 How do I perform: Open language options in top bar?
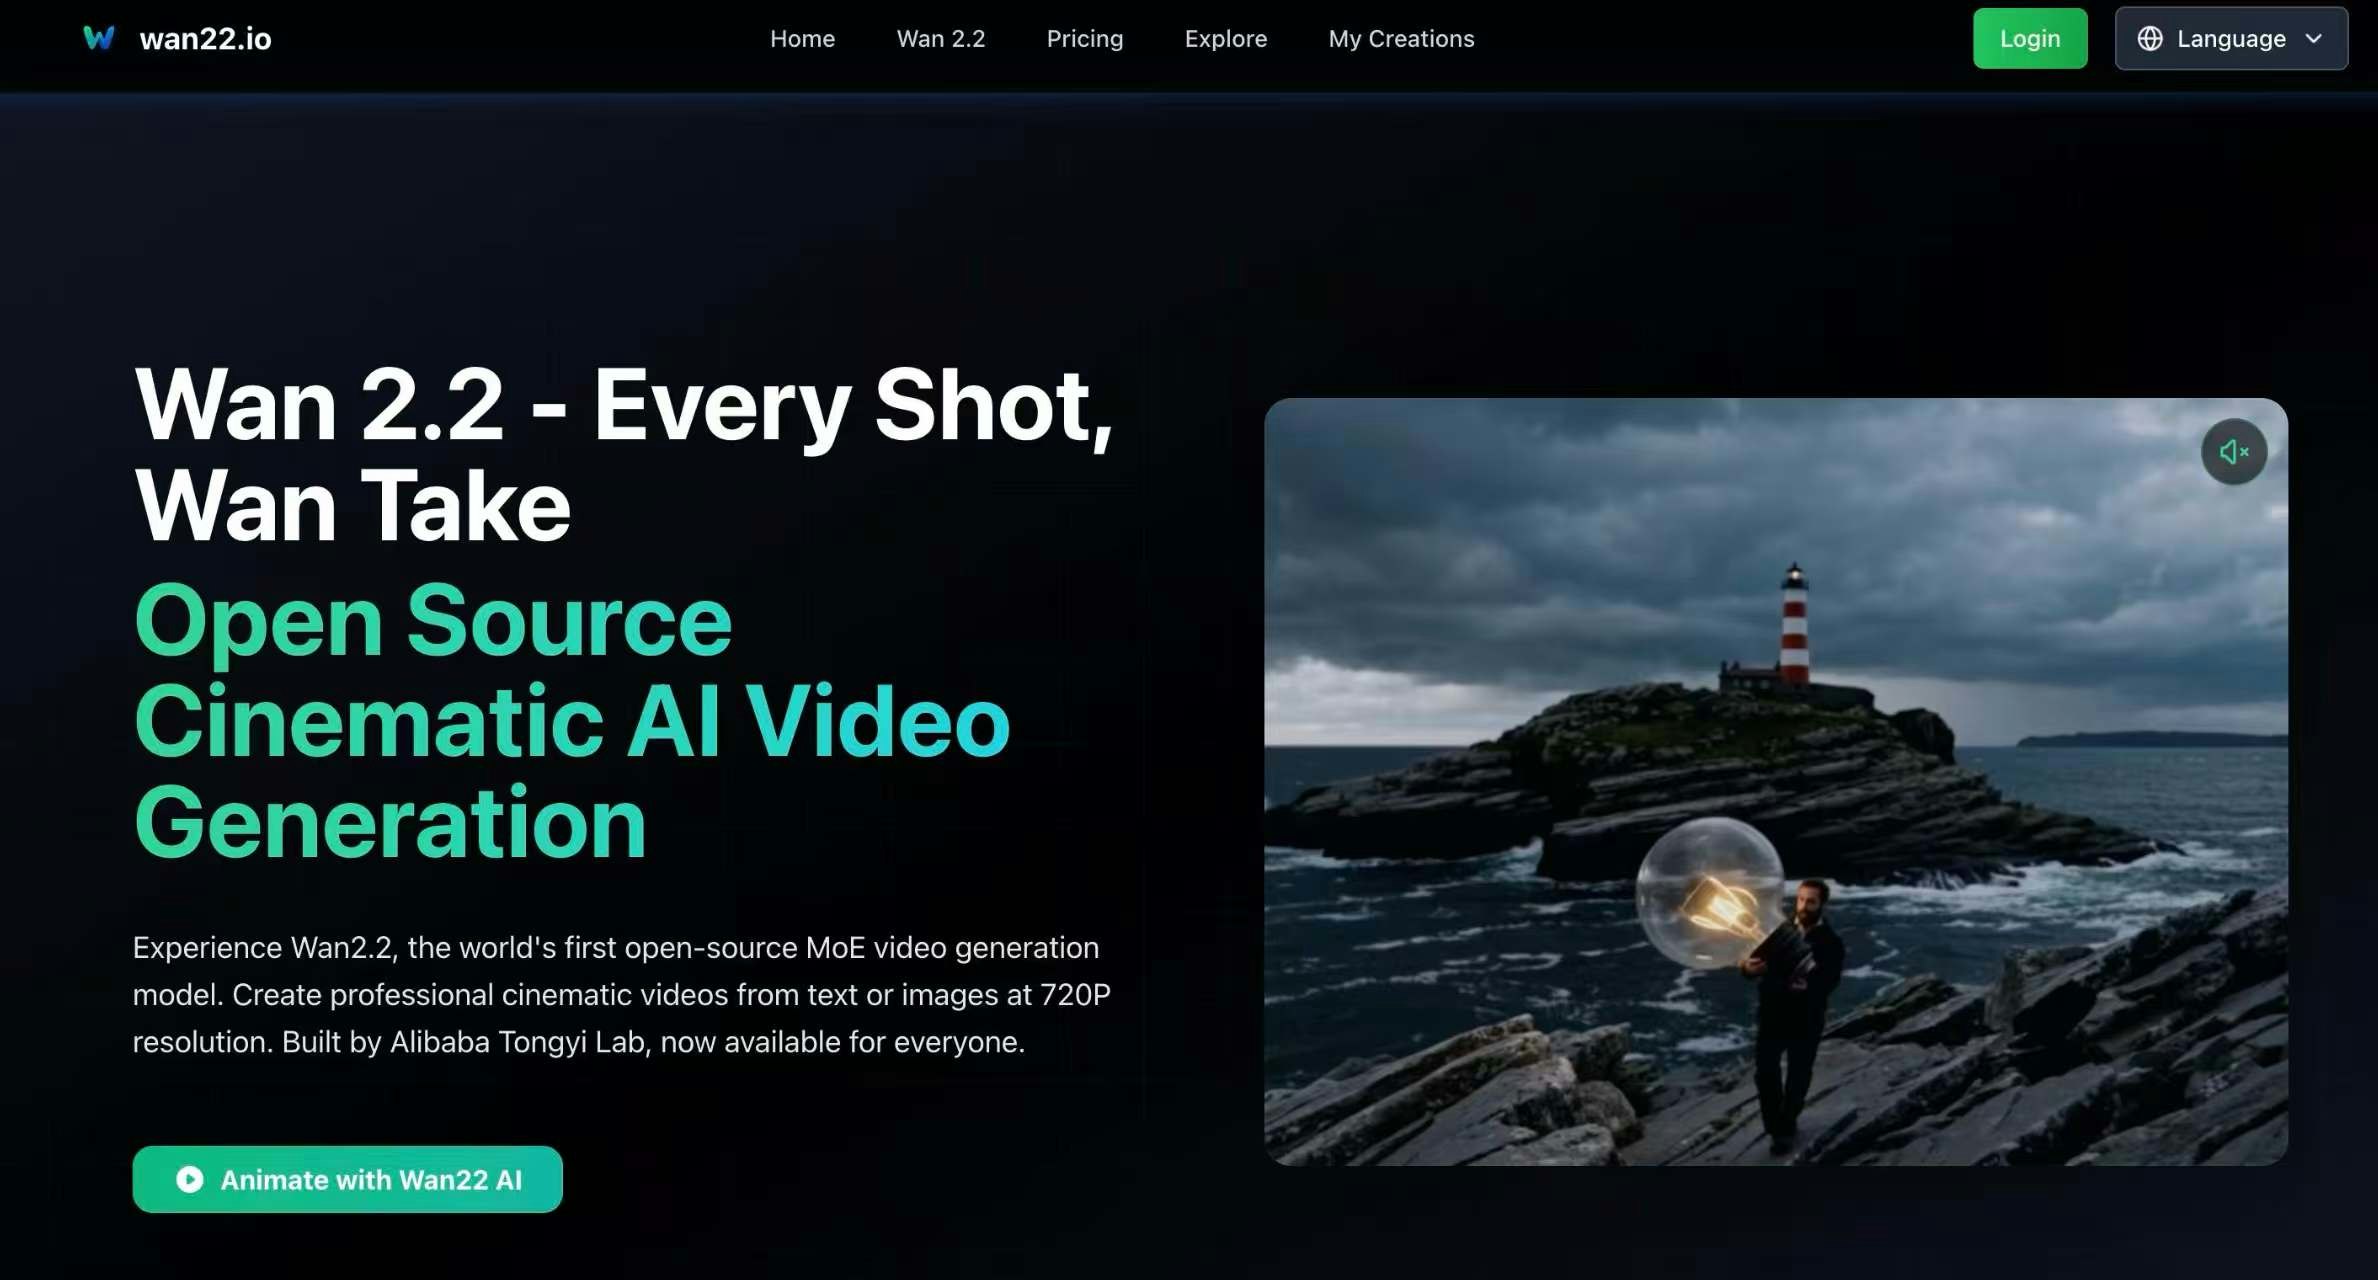click(x=2231, y=38)
